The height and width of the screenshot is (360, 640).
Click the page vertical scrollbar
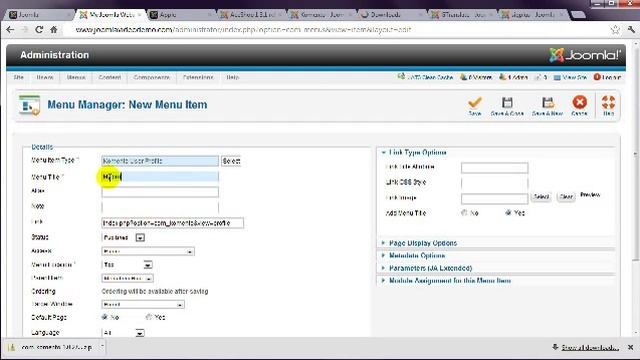coord(635,188)
